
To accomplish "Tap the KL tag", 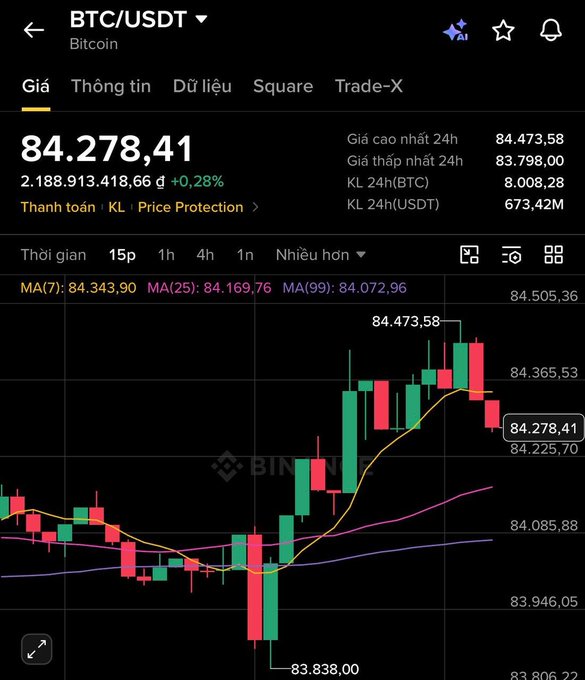I will coord(116,207).
